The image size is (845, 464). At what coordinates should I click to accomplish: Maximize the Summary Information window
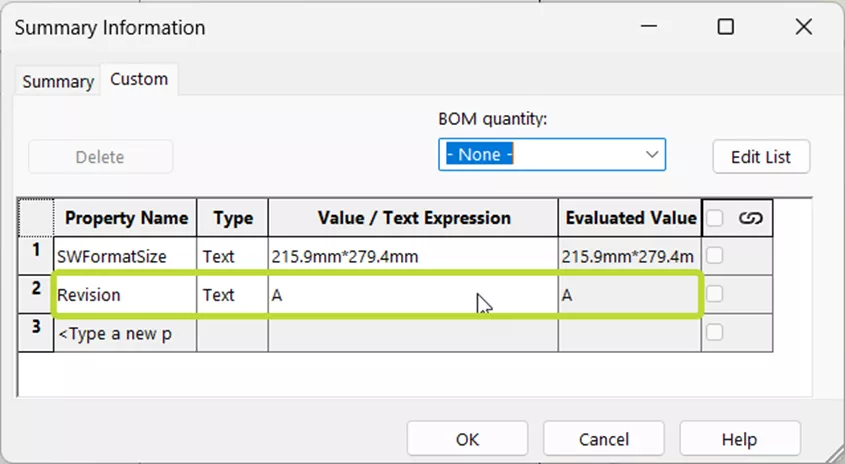click(x=726, y=27)
